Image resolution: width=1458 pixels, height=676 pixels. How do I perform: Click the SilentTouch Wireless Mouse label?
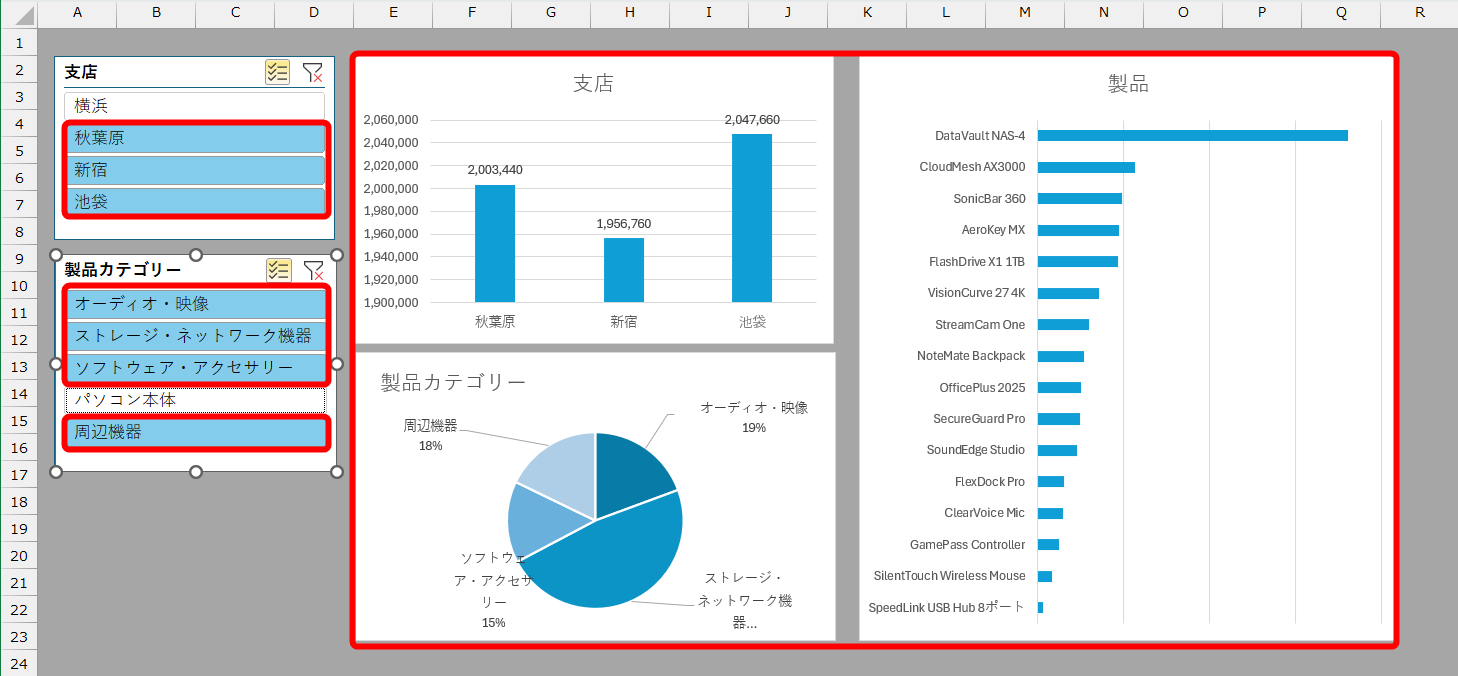click(x=949, y=576)
